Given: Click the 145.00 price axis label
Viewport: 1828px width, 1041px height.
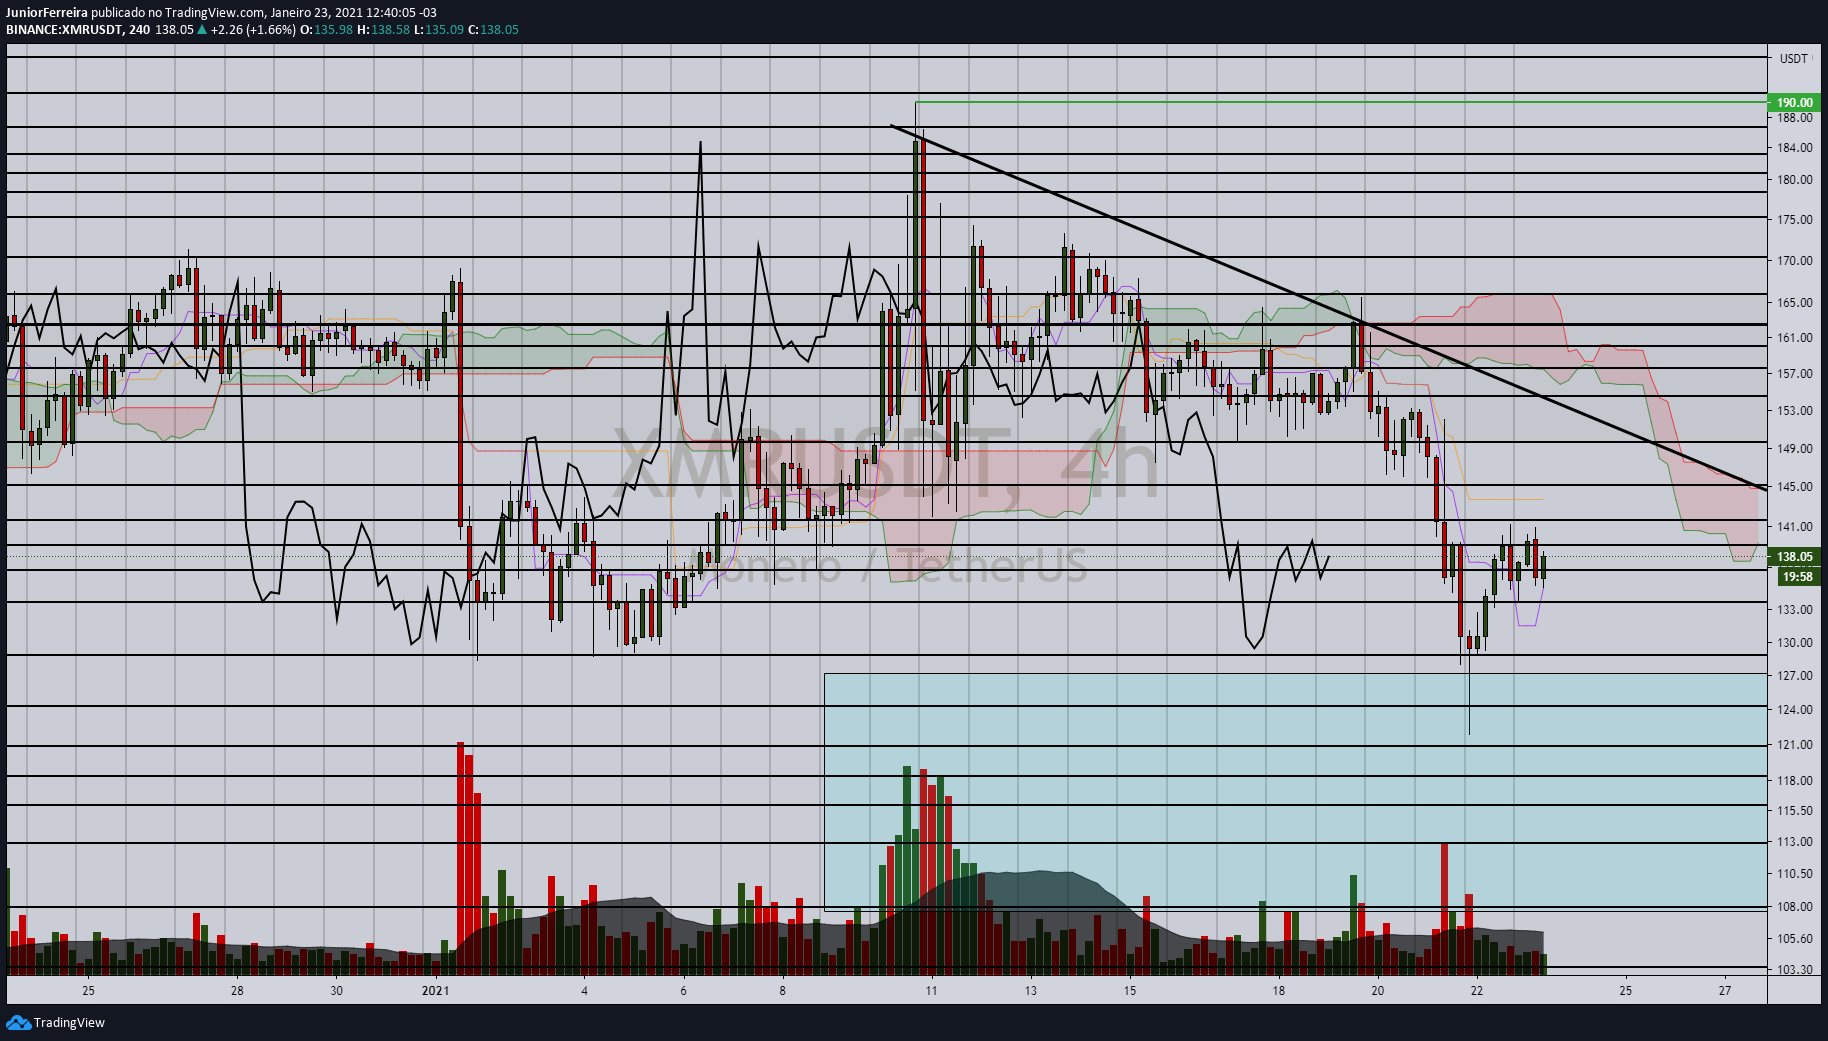Looking at the screenshot, I should point(1794,486).
